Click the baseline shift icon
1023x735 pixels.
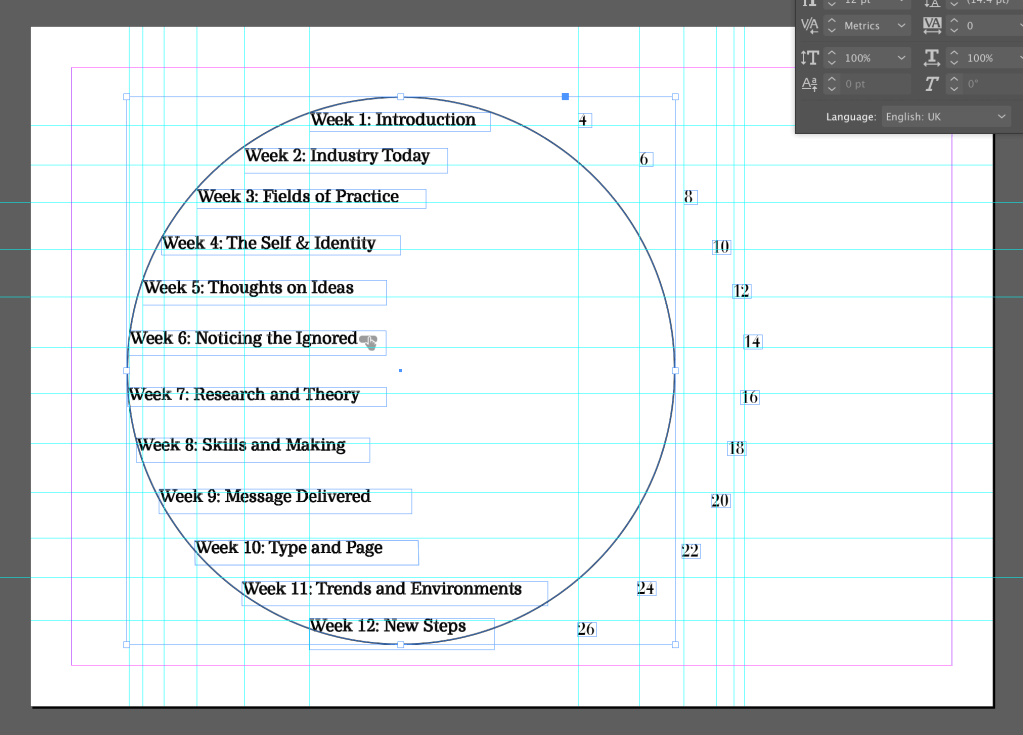coord(809,84)
